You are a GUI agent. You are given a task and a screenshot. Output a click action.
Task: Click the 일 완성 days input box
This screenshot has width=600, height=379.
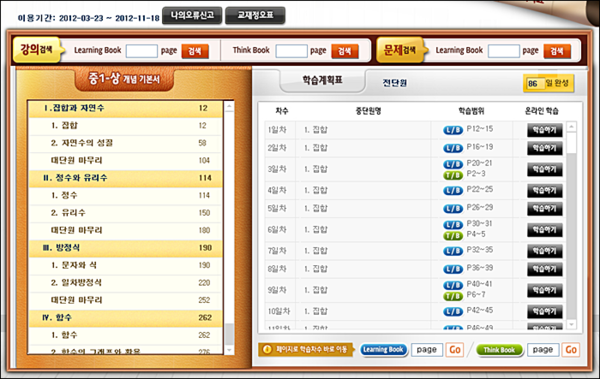(x=535, y=83)
